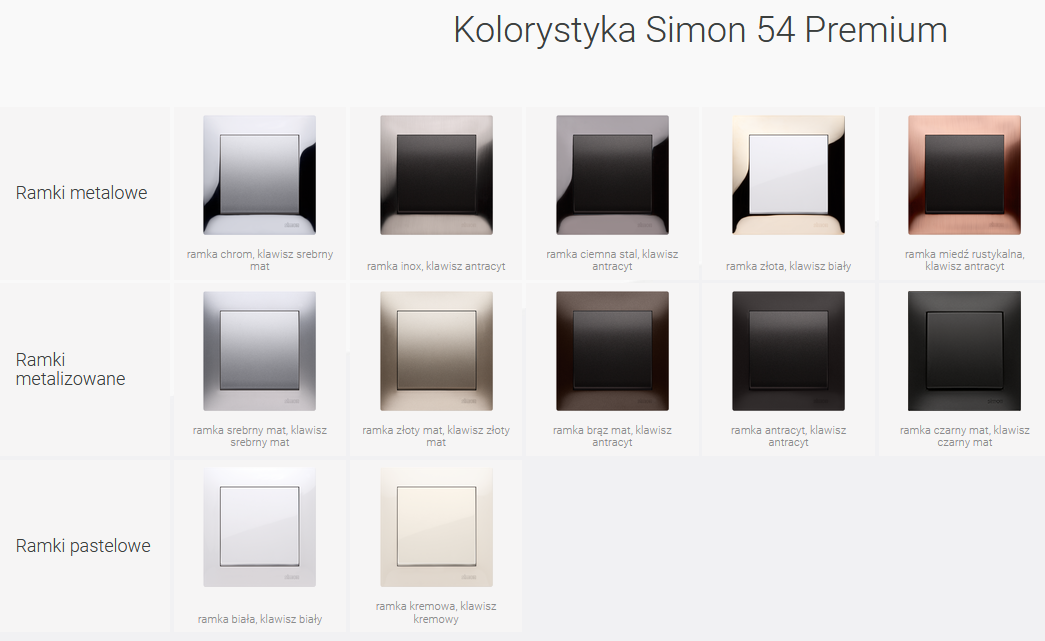
Task: Click the 'Kolorystyka Simon 54 Premium' heading
Action: (700, 30)
